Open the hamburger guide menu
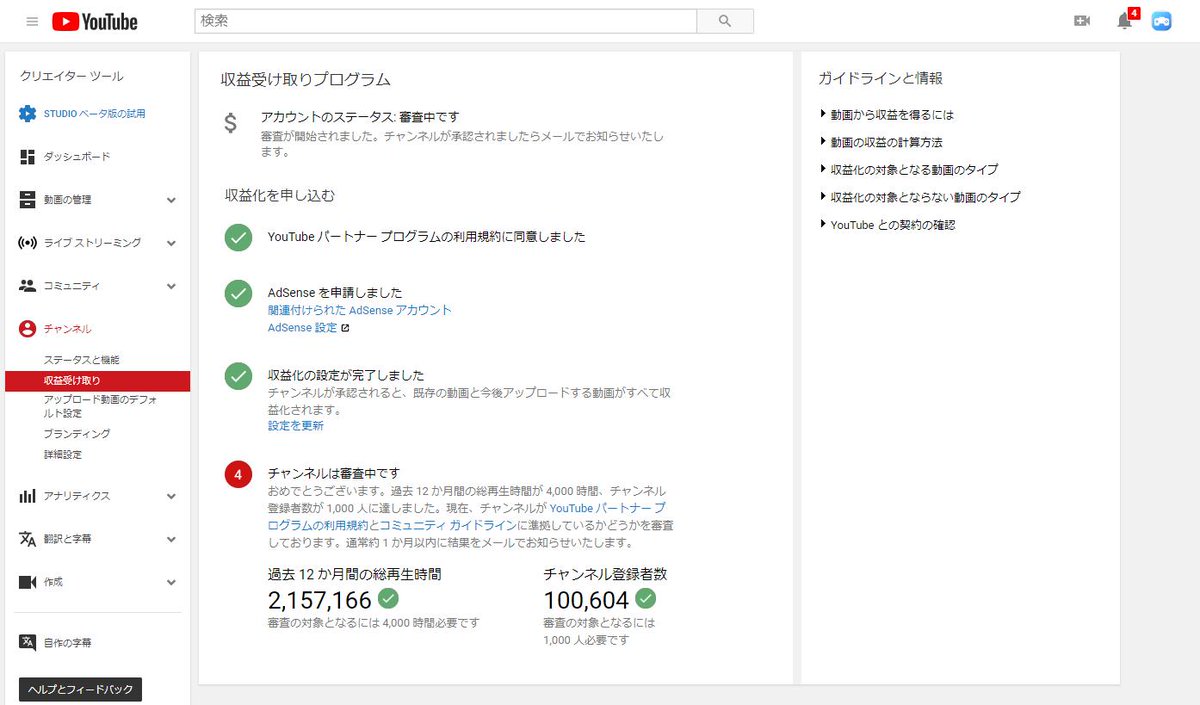The width and height of the screenshot is (1200, 705). pos(32,21)
